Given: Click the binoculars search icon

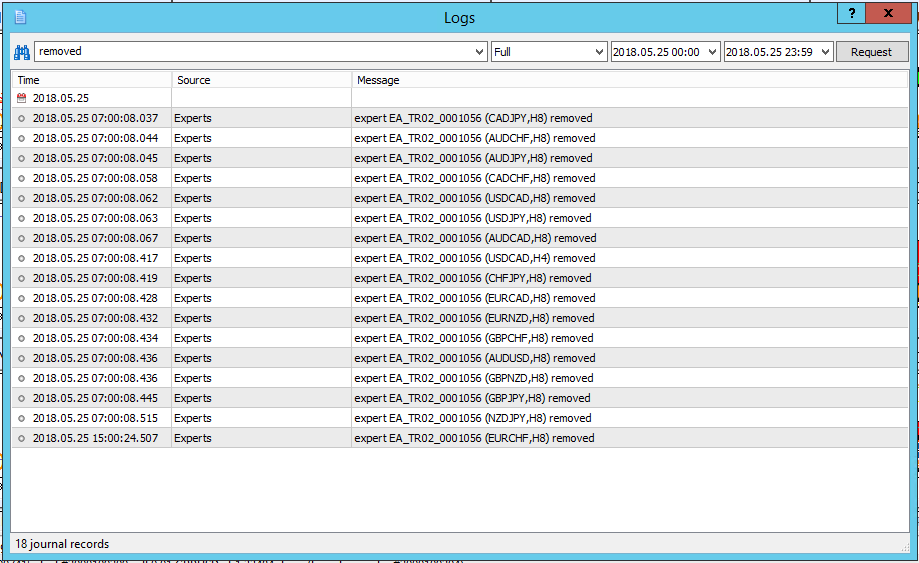Looking at the screenshot, I should pyautogui.click(x=22, y=52).
